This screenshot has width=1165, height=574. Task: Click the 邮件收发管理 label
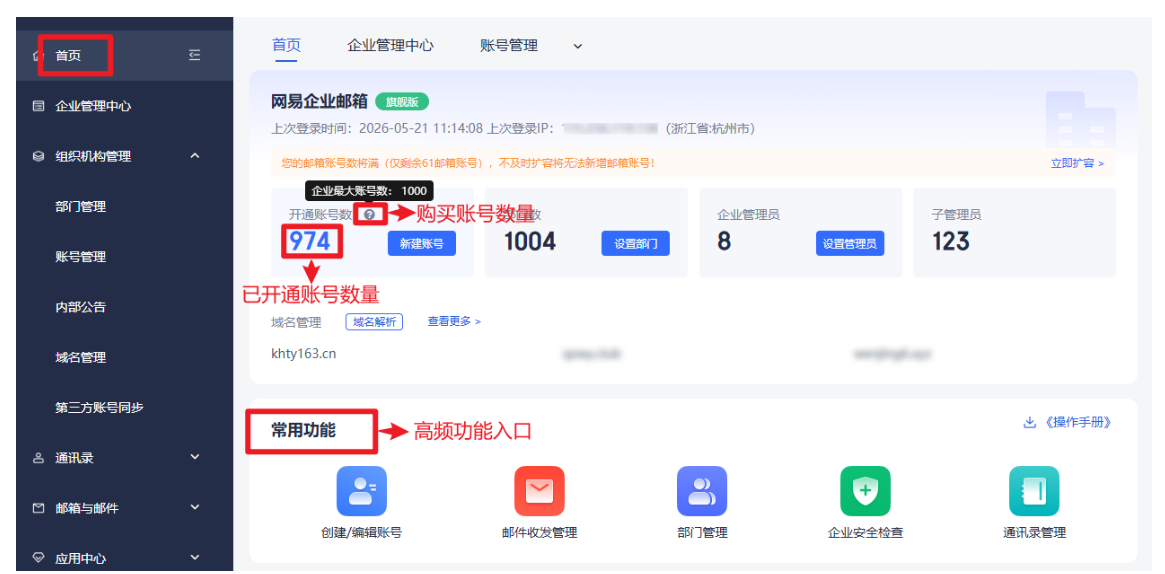click(539, 532)
